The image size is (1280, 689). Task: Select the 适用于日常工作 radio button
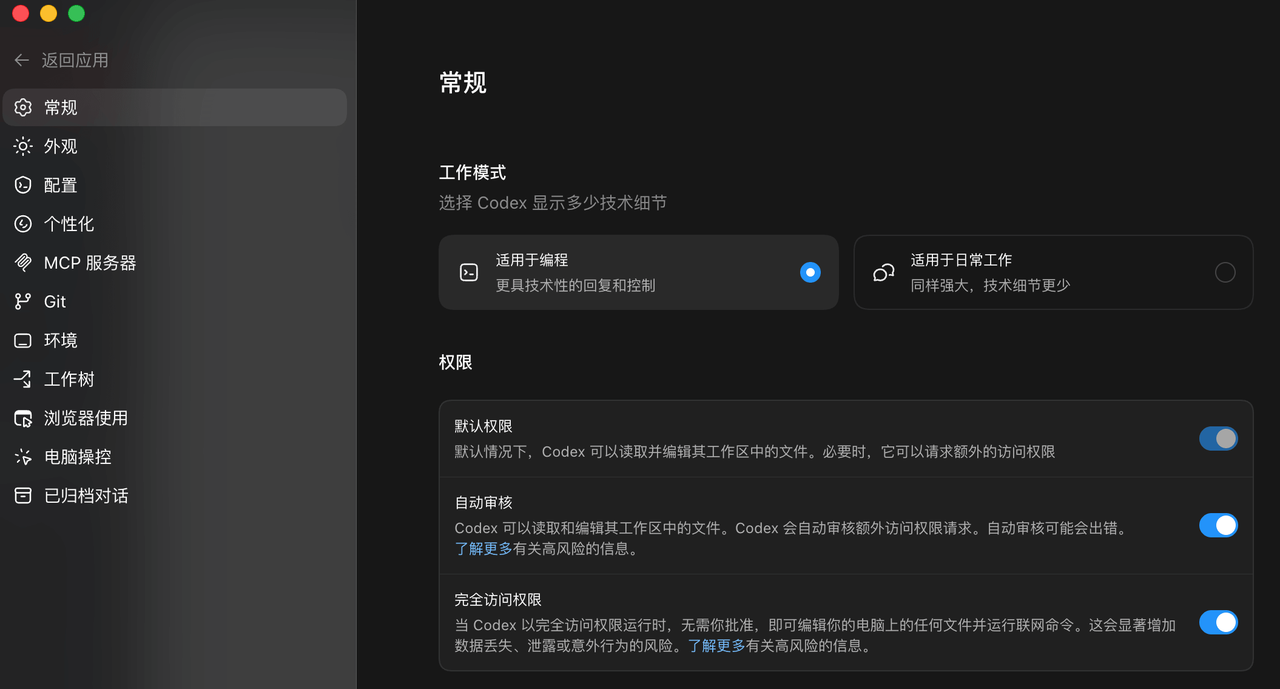pos(1225,272)
